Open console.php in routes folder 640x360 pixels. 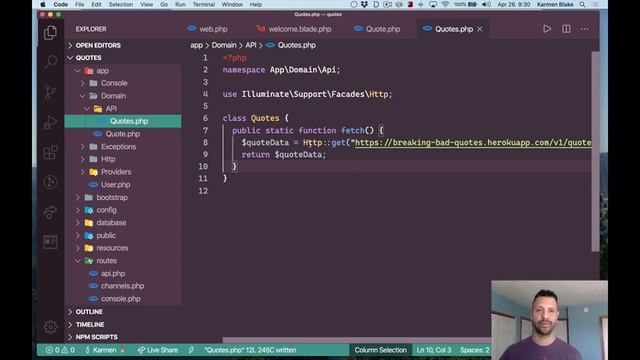coord(120,299)
